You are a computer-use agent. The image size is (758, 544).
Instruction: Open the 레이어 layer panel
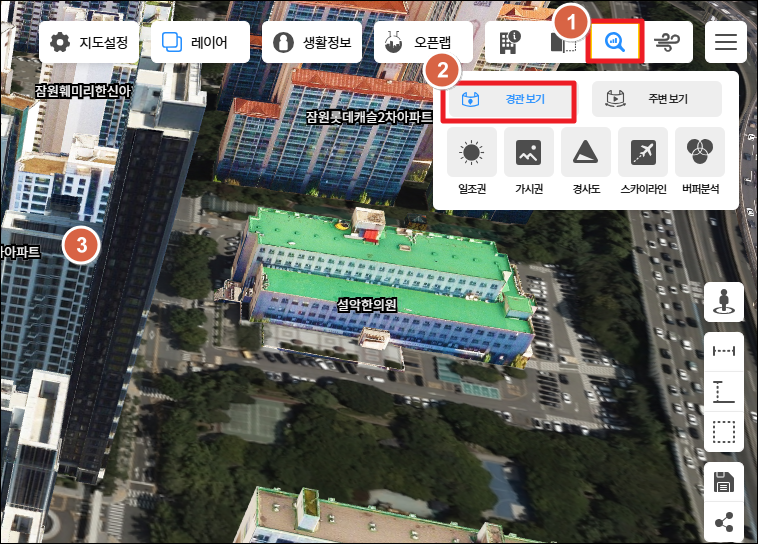200,43
